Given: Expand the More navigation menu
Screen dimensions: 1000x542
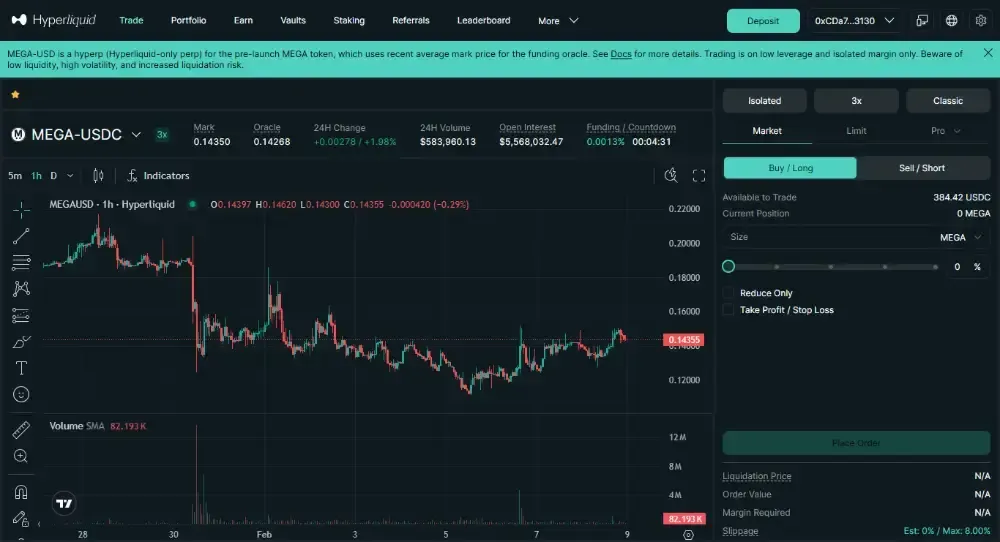Looking at the screenshot, I should (x=558, y=20).
